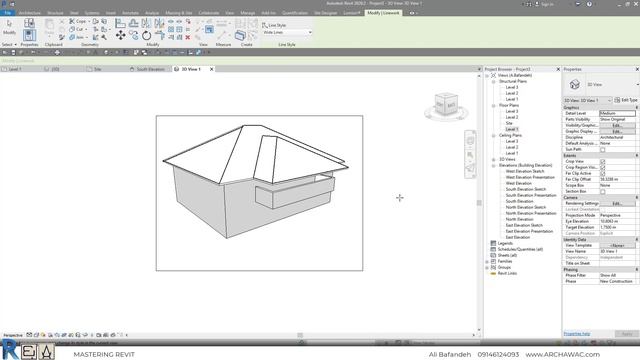Click the Move tool icon
The width and height of the screenshot is (640, 360).
coord(120,36)
